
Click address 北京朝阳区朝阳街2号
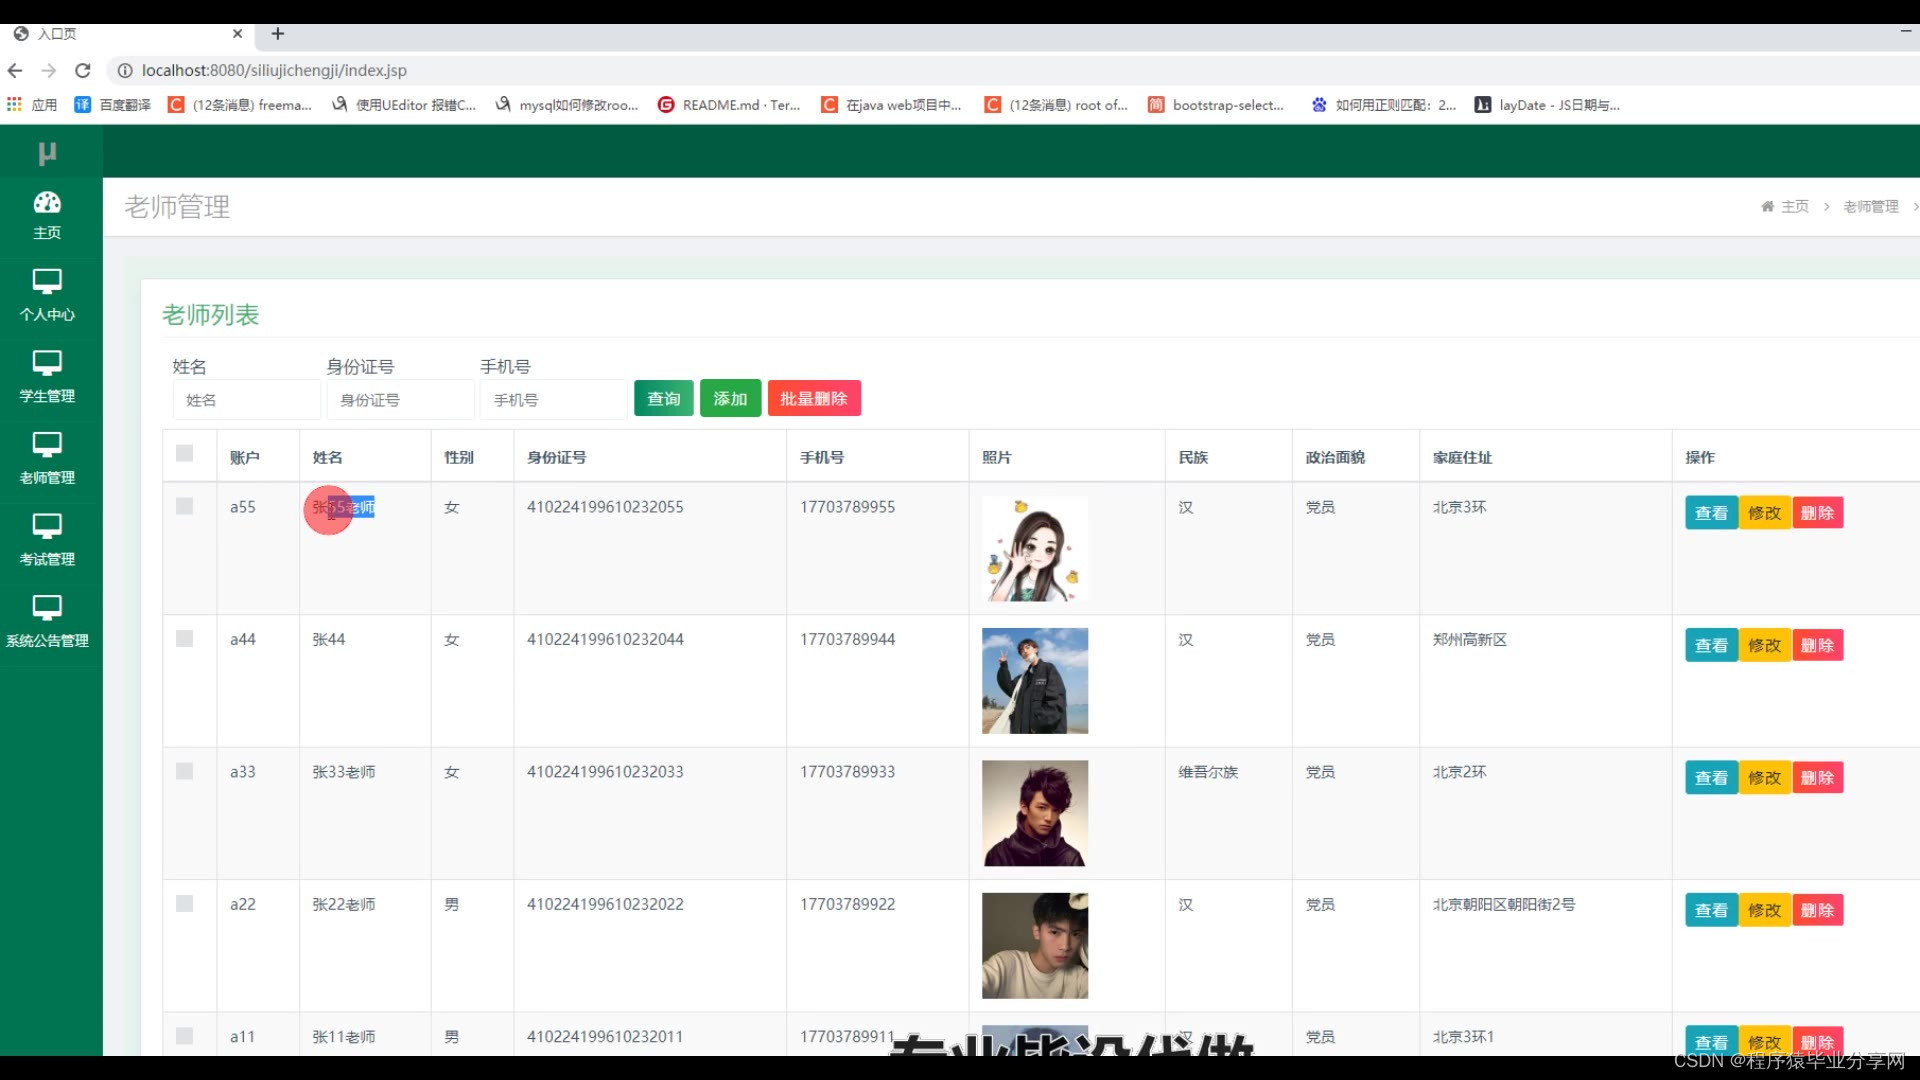(1504, 904)
